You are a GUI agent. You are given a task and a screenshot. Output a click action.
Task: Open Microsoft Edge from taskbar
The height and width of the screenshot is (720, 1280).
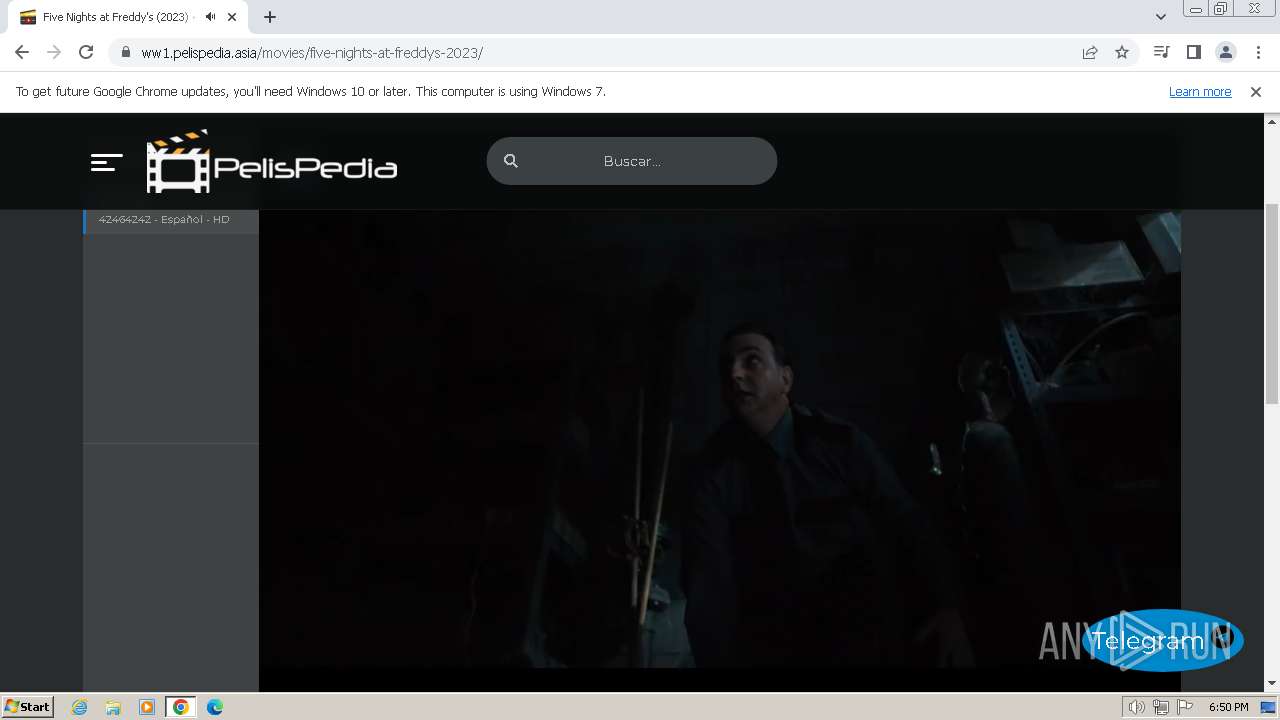pyautogui.click(x=215, y=707)
